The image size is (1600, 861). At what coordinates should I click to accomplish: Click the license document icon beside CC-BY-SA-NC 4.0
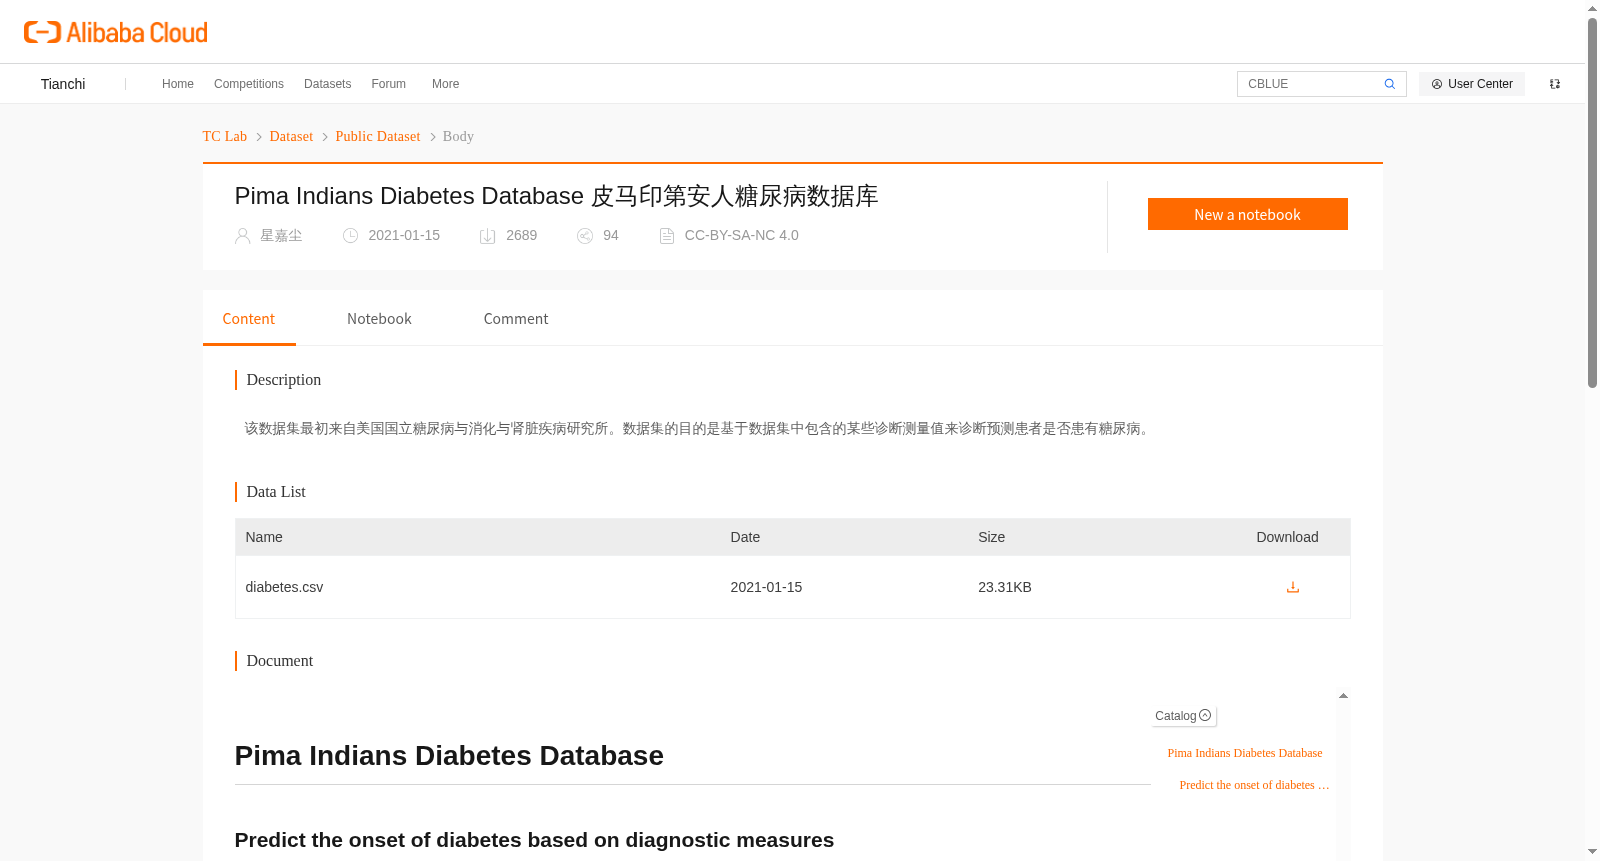coord(667,236)
